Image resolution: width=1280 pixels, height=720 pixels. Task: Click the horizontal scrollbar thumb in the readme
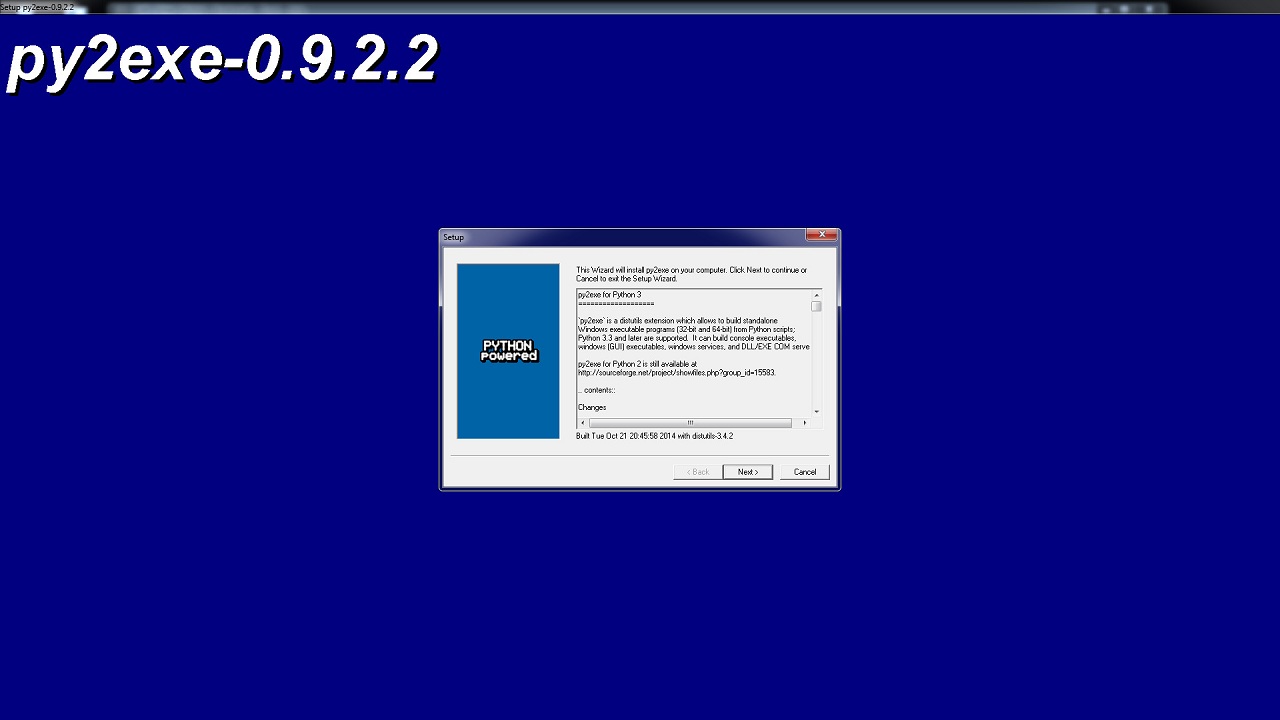click(690, 423)
